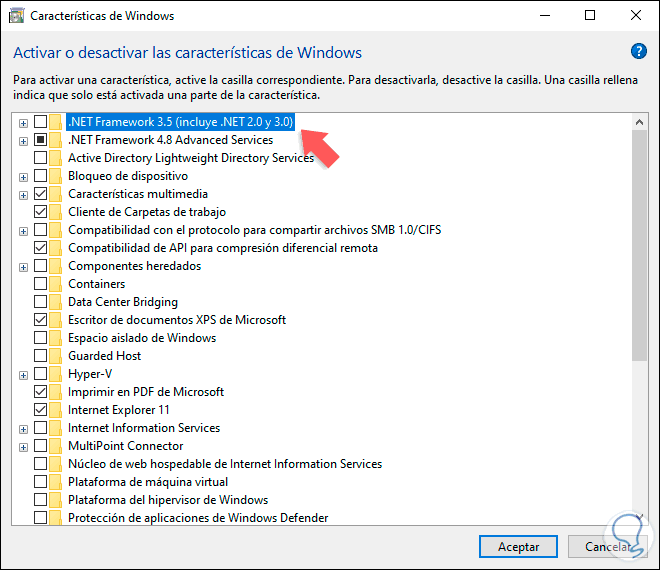Enable Plataforma de máquina virtual checkbox
The image size is (660, 570).
click(40, 482)
